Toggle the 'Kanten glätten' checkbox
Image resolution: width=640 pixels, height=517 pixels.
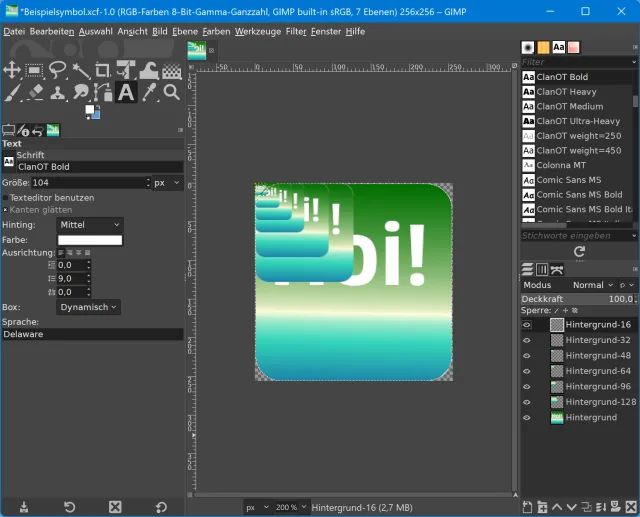[x=5, y=210]
